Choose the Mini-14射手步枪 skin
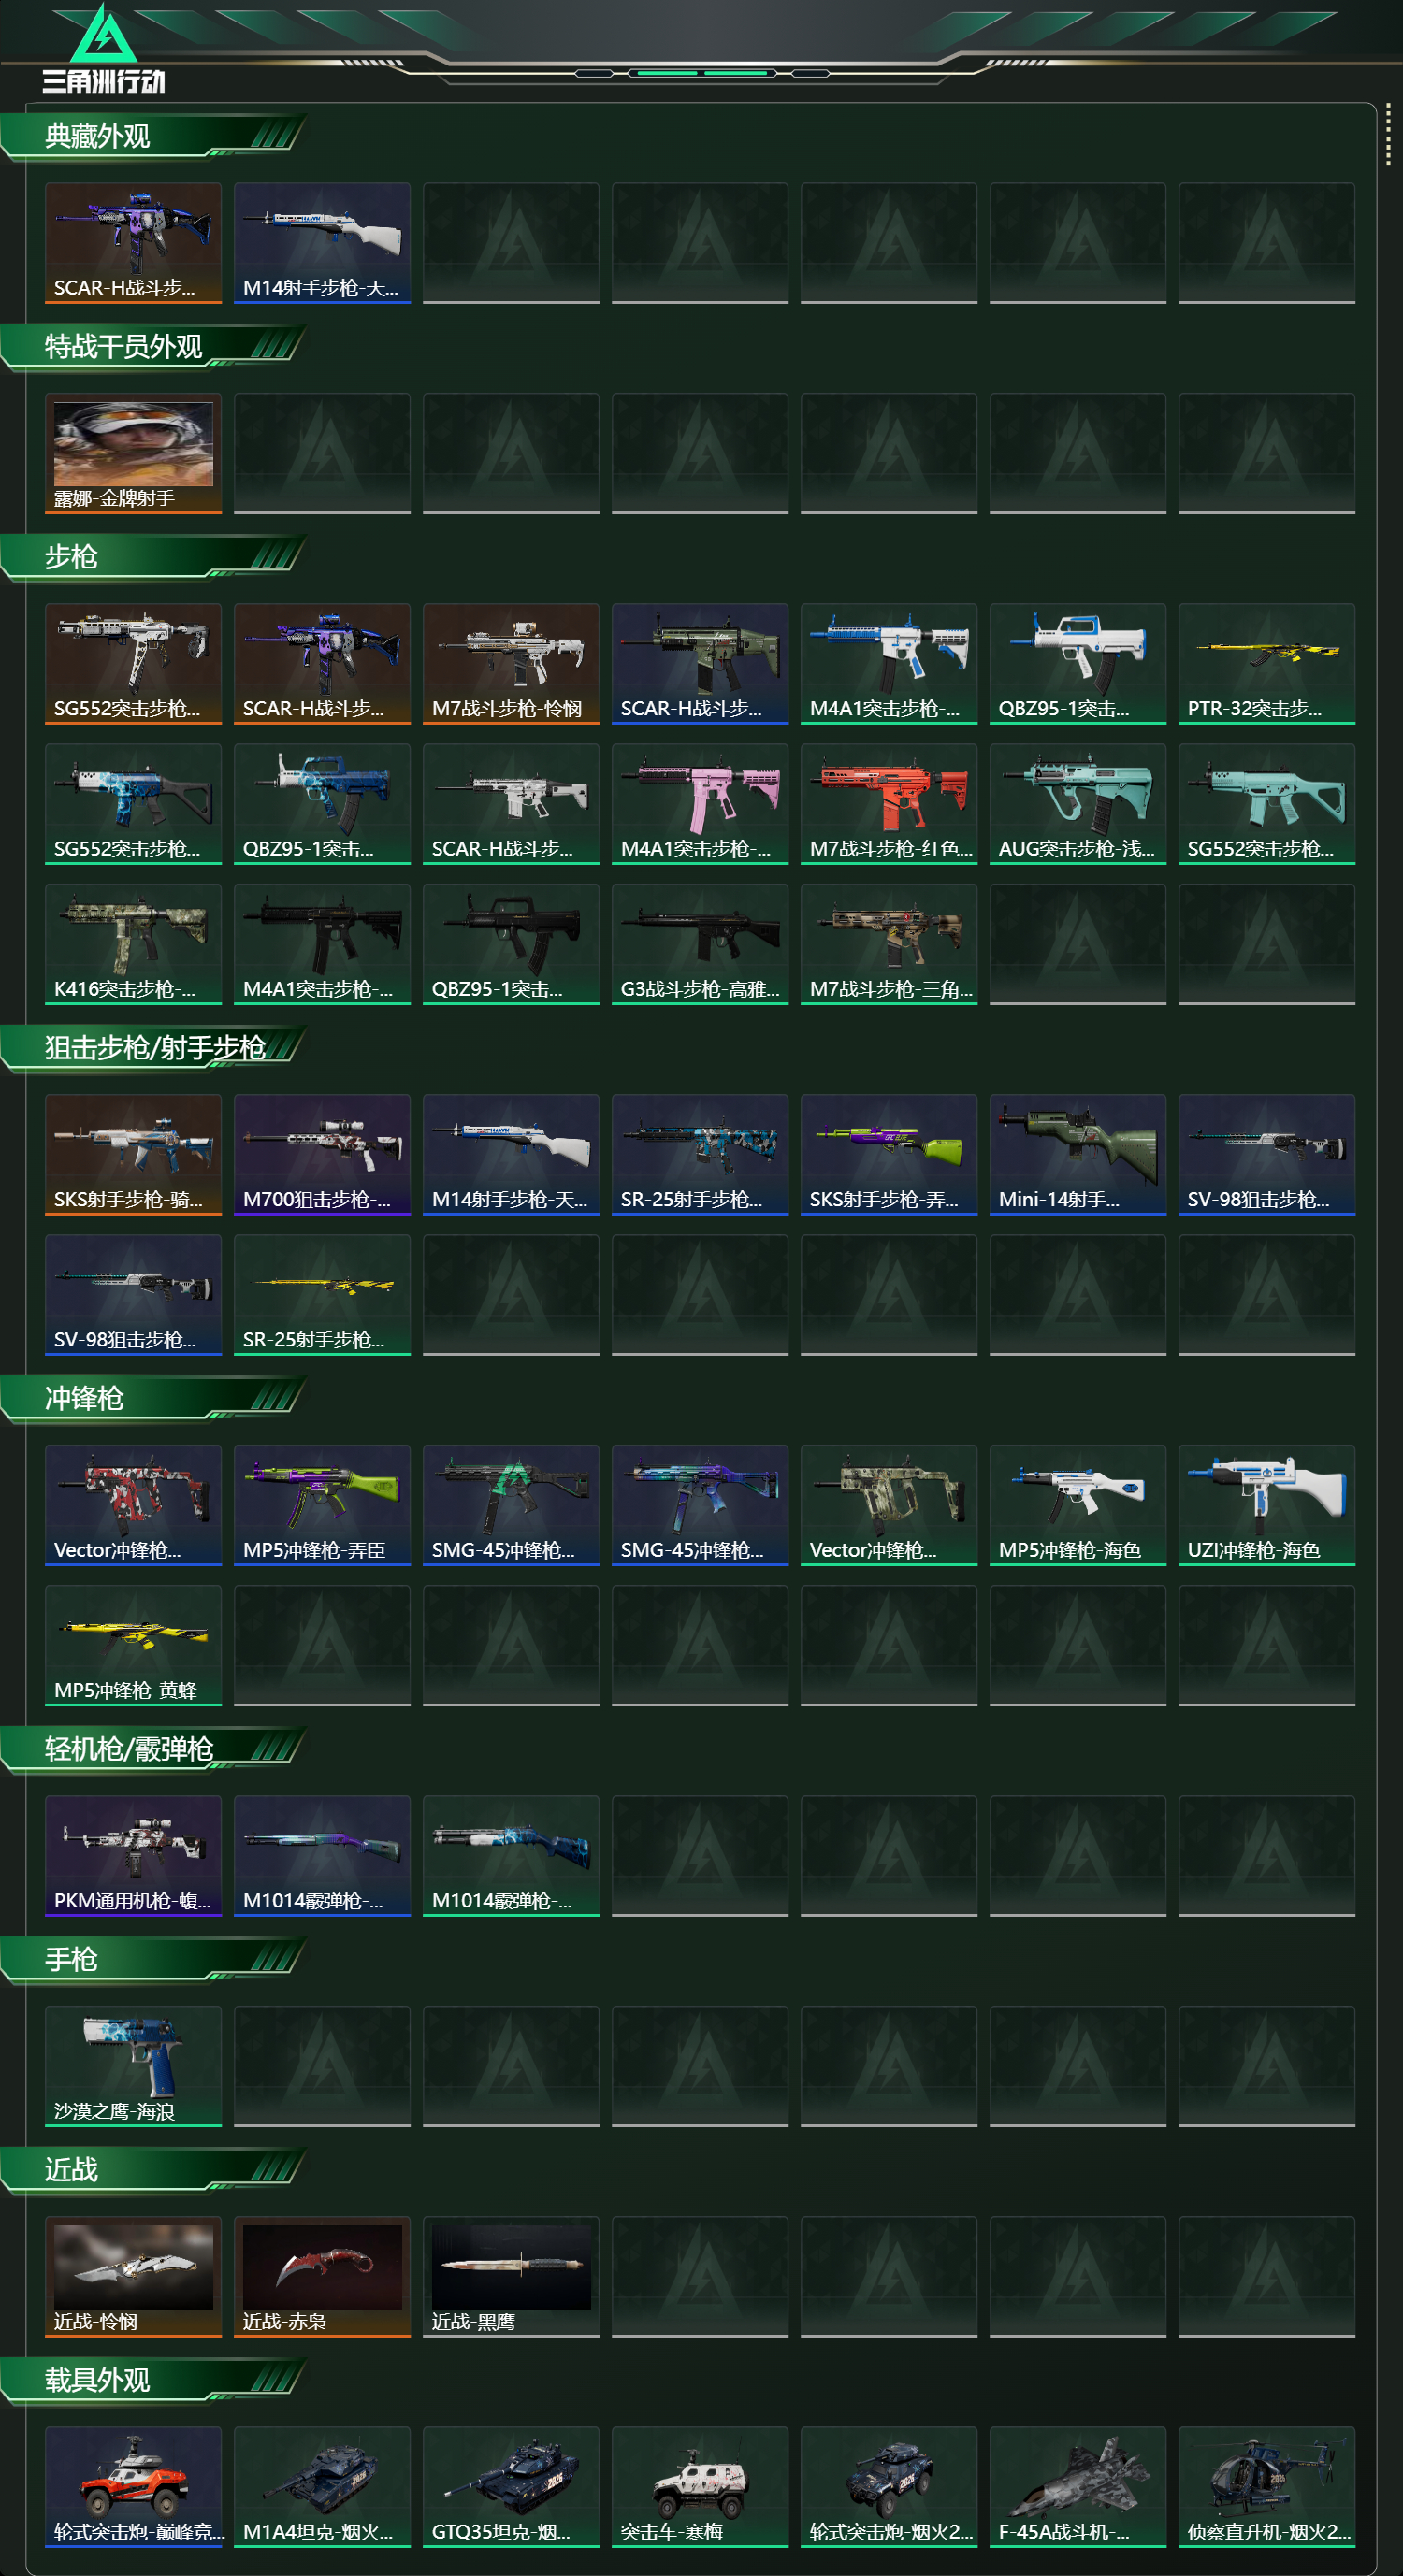This screenshot has height=2576, width=1403. click(1078, 1155)
